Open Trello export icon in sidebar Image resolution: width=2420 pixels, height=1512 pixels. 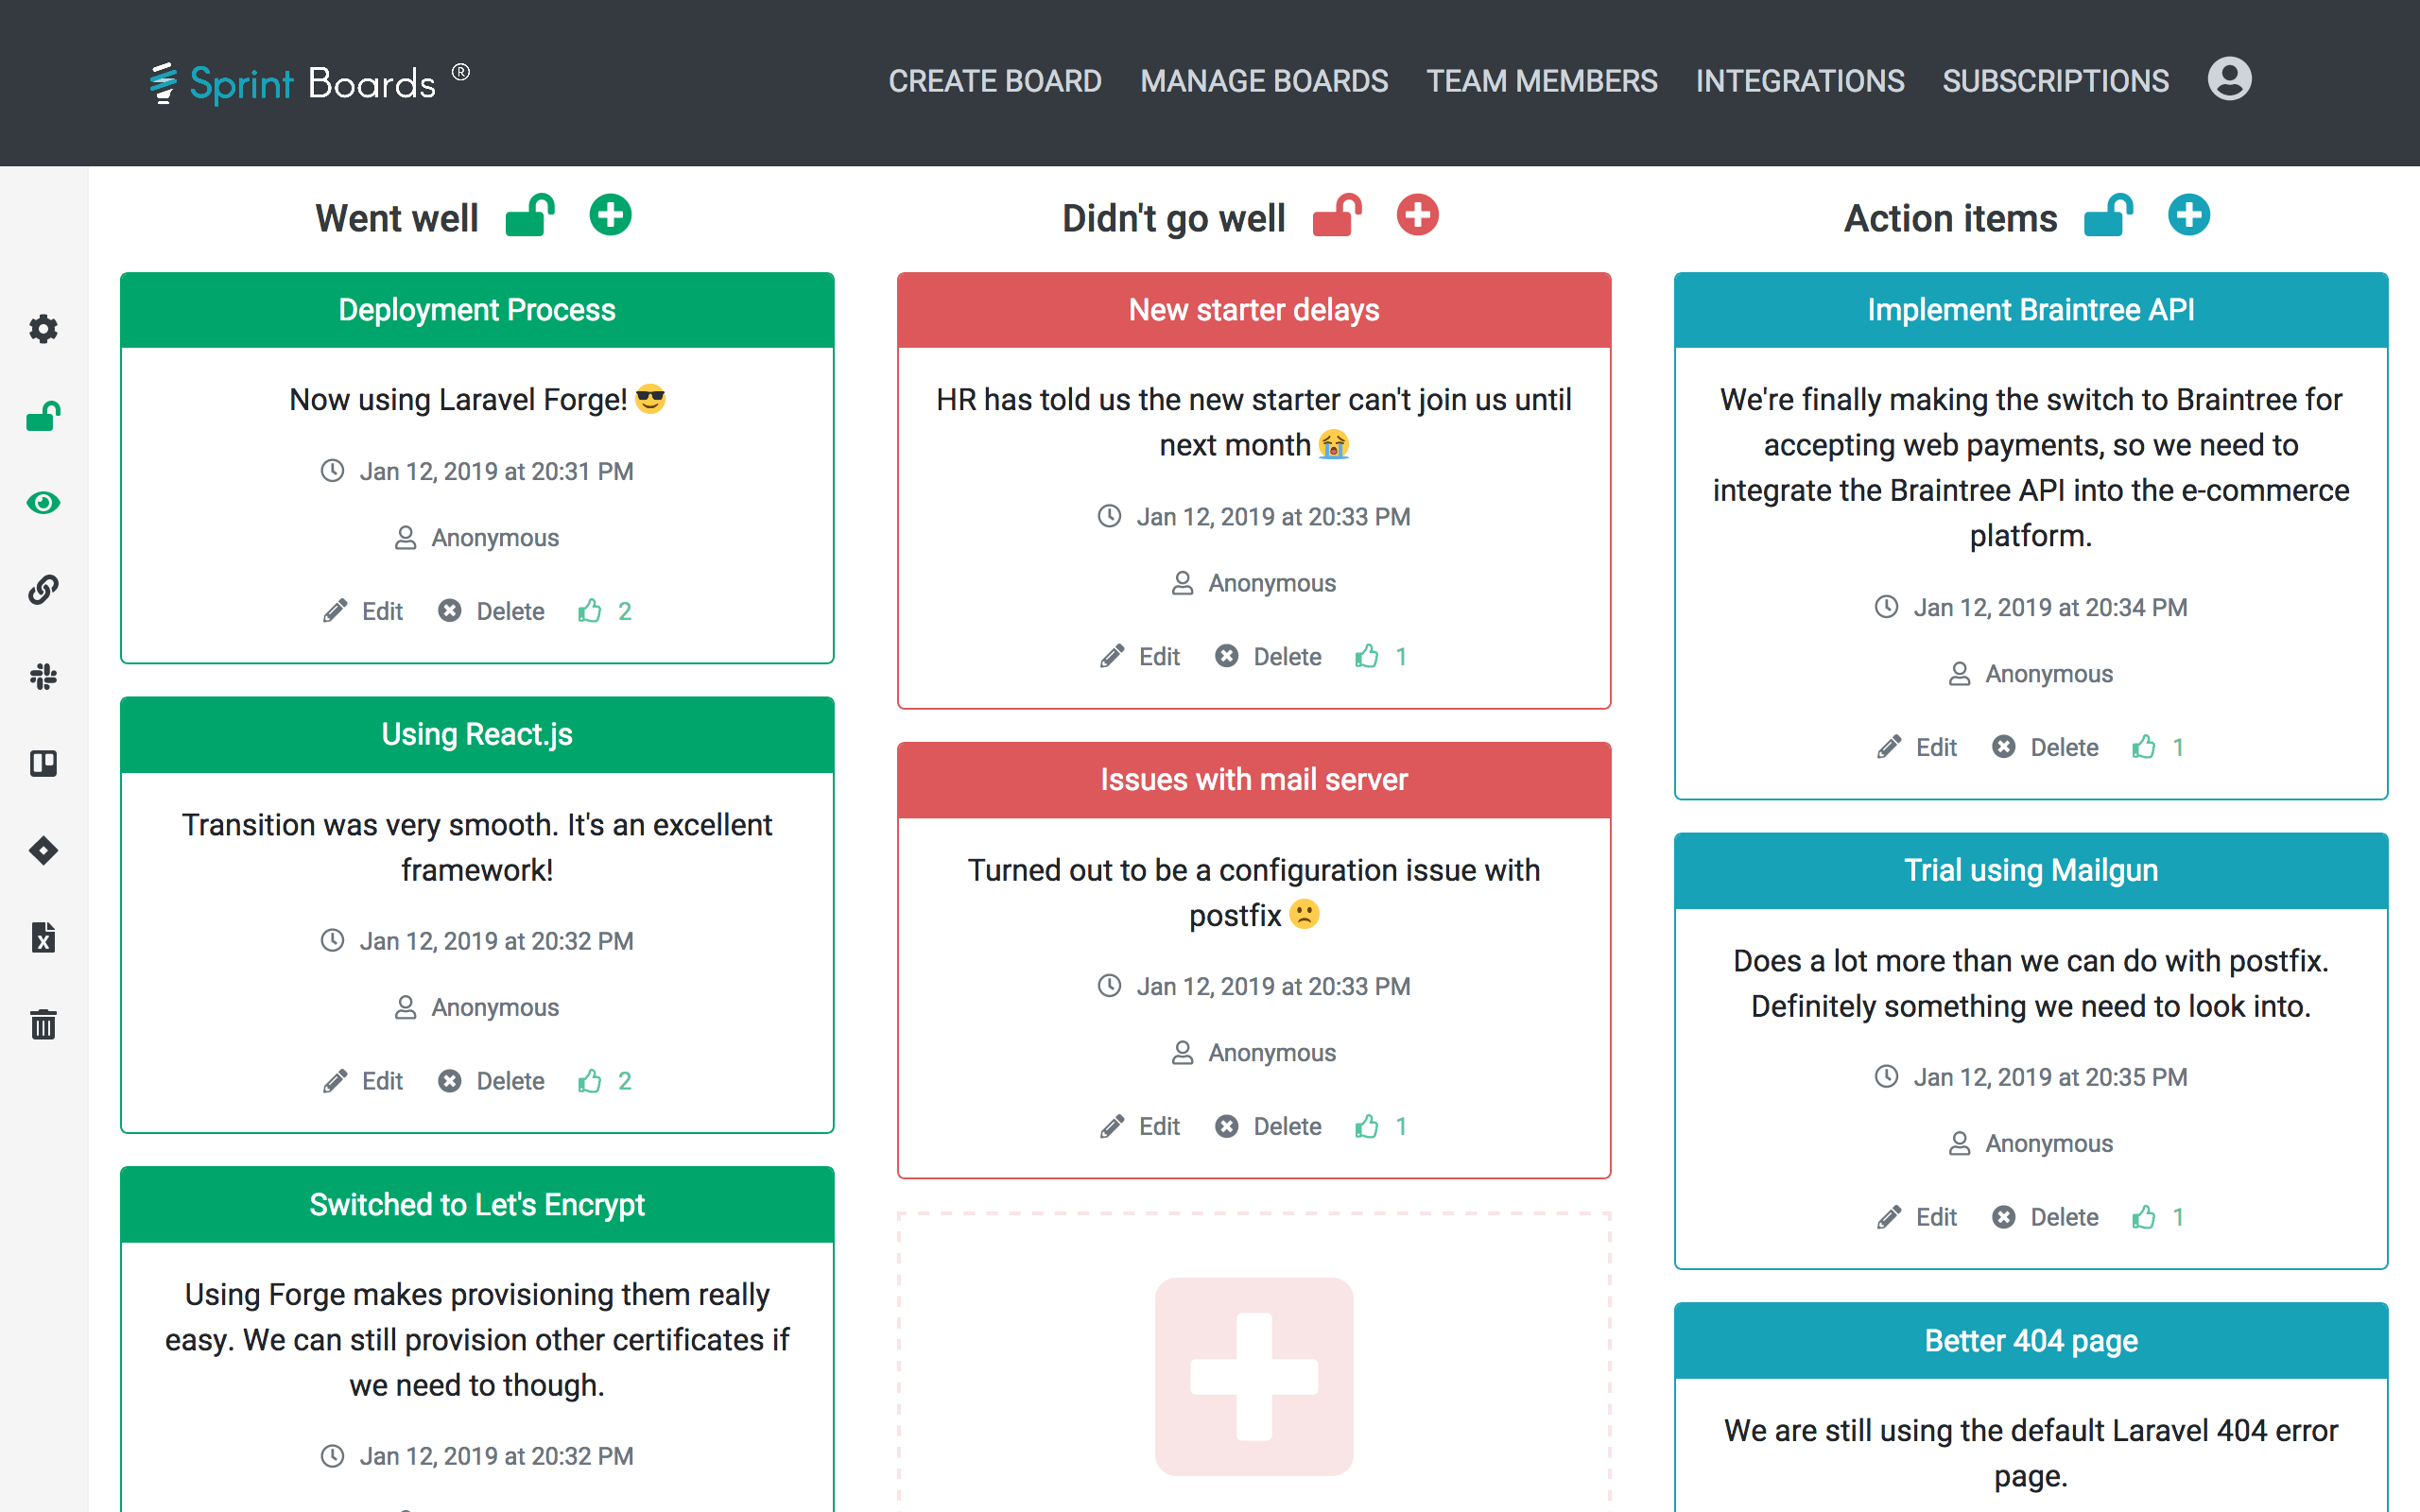(x=43, y=764)
